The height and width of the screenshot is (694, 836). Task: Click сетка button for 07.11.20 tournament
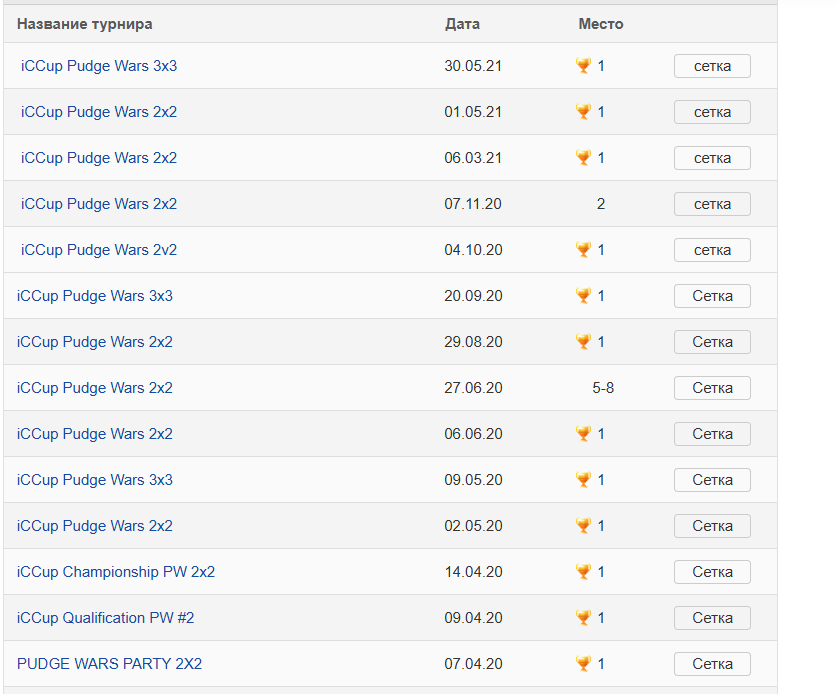click(712, 204)
